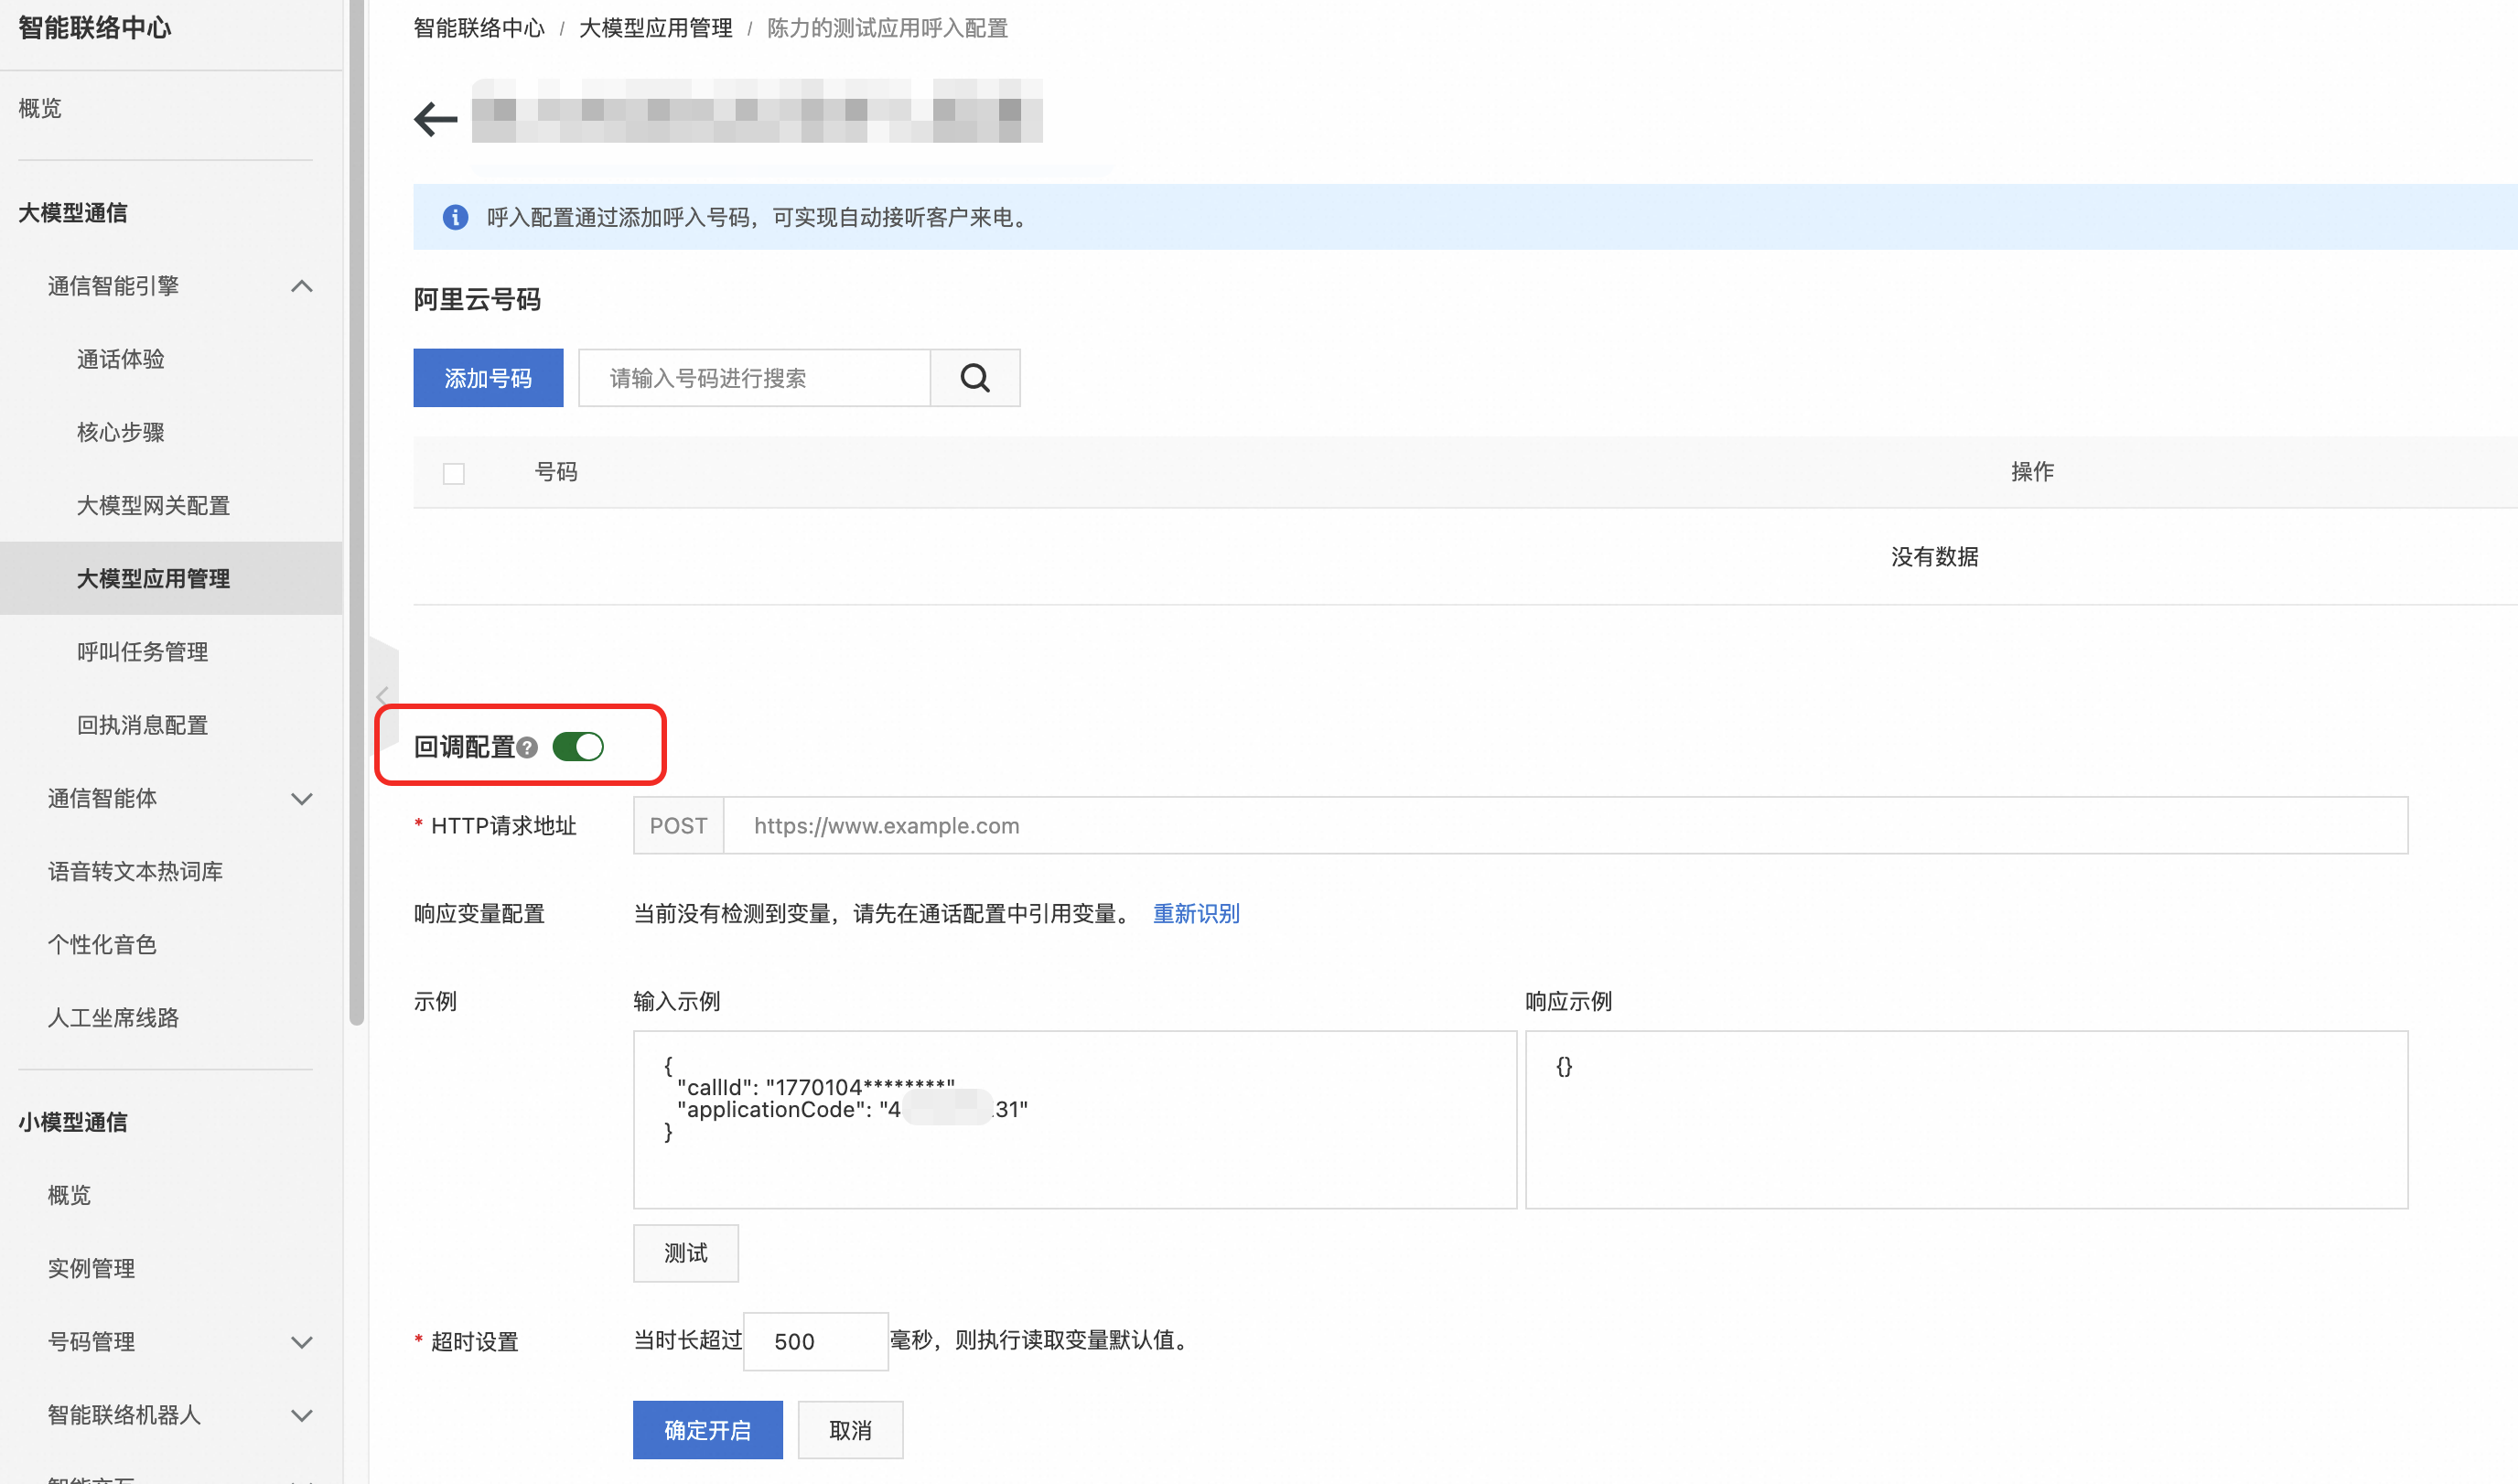
Task: Open 呼叫任务管理 menu item
Action: (x=142, y=652)
